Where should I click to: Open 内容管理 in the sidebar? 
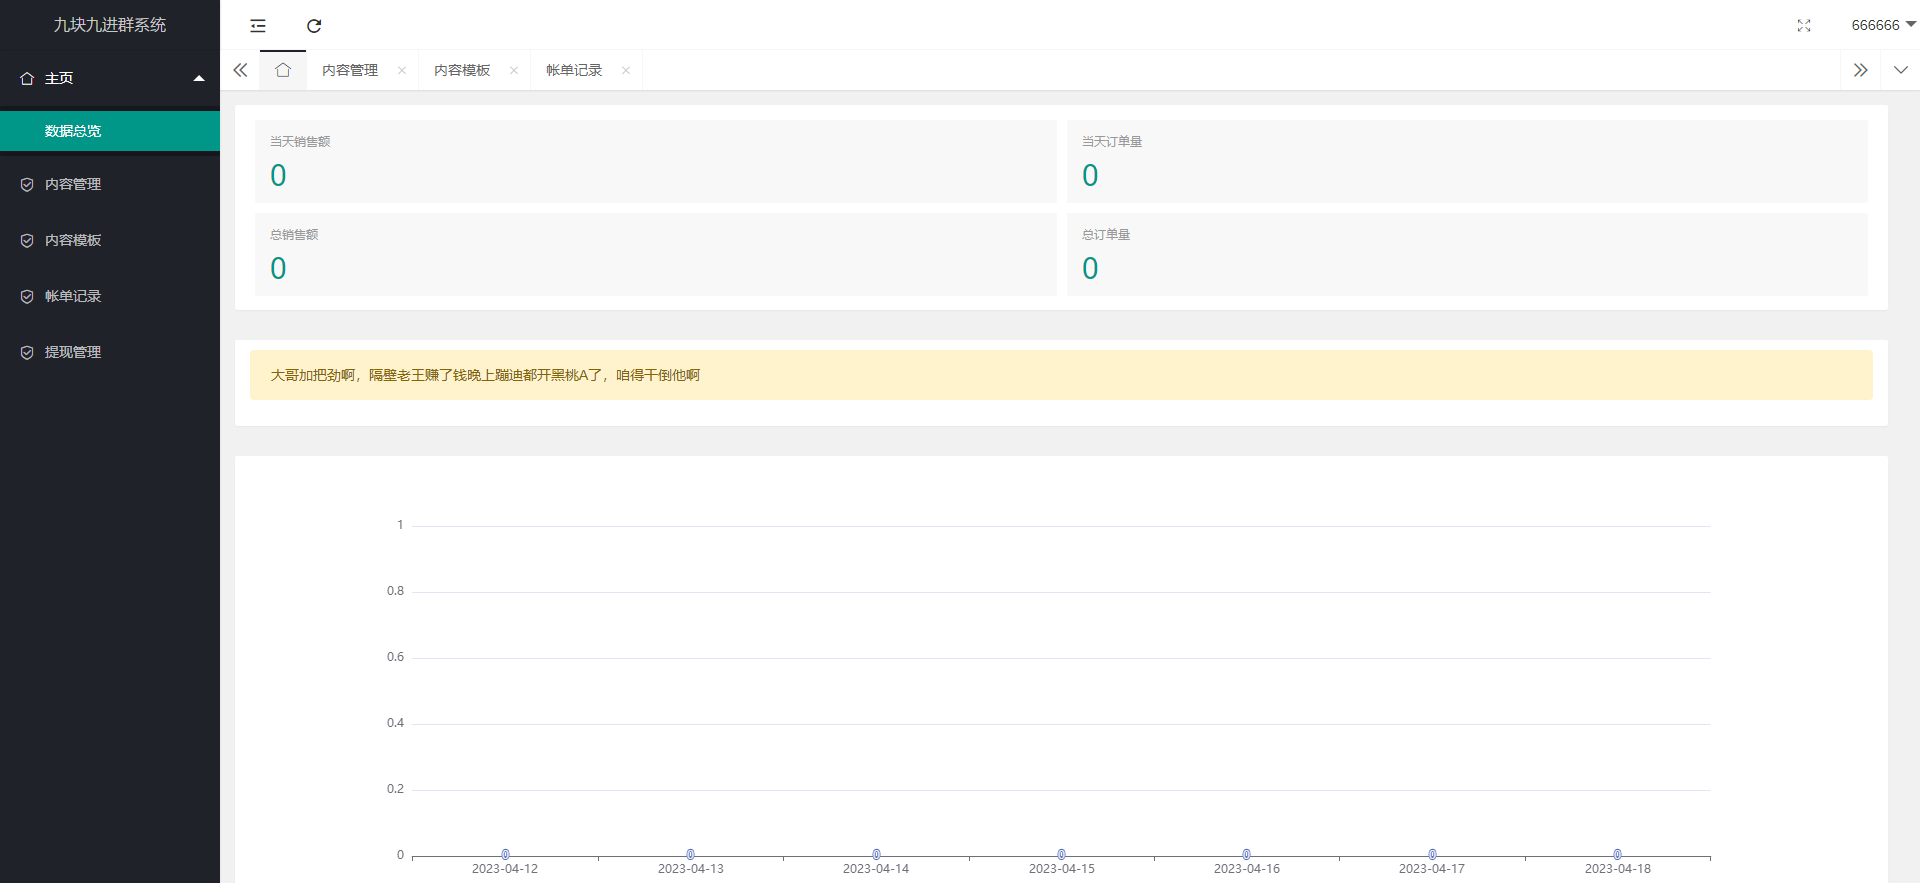tap(110, 184)
